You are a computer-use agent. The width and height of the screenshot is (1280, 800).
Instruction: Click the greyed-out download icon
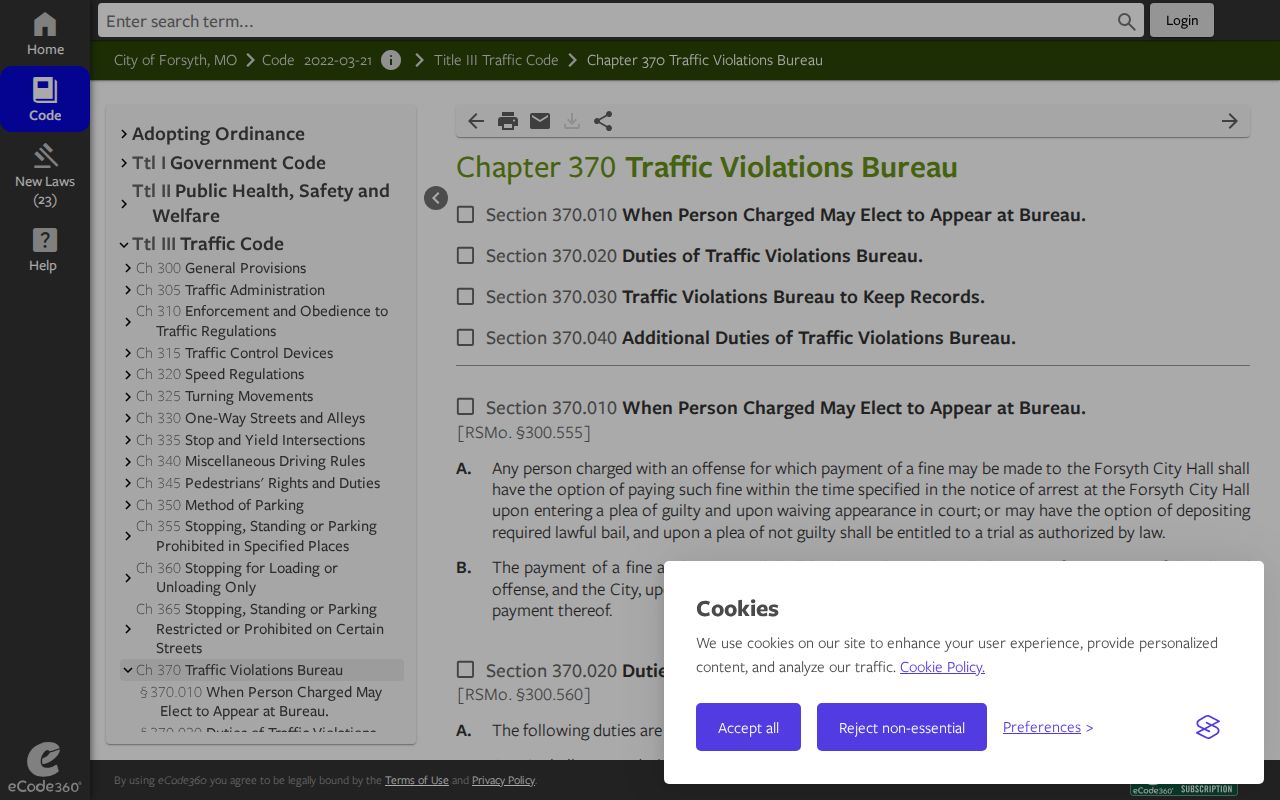tap(572, 121)
